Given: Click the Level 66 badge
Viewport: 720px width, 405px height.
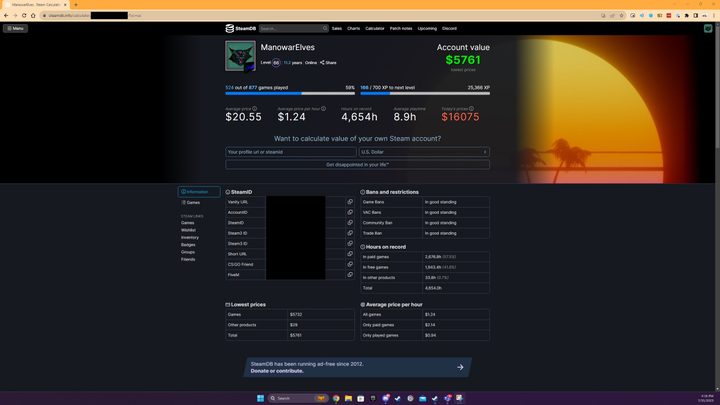Looking at the screenshot, I should click(x=276, y=63).
